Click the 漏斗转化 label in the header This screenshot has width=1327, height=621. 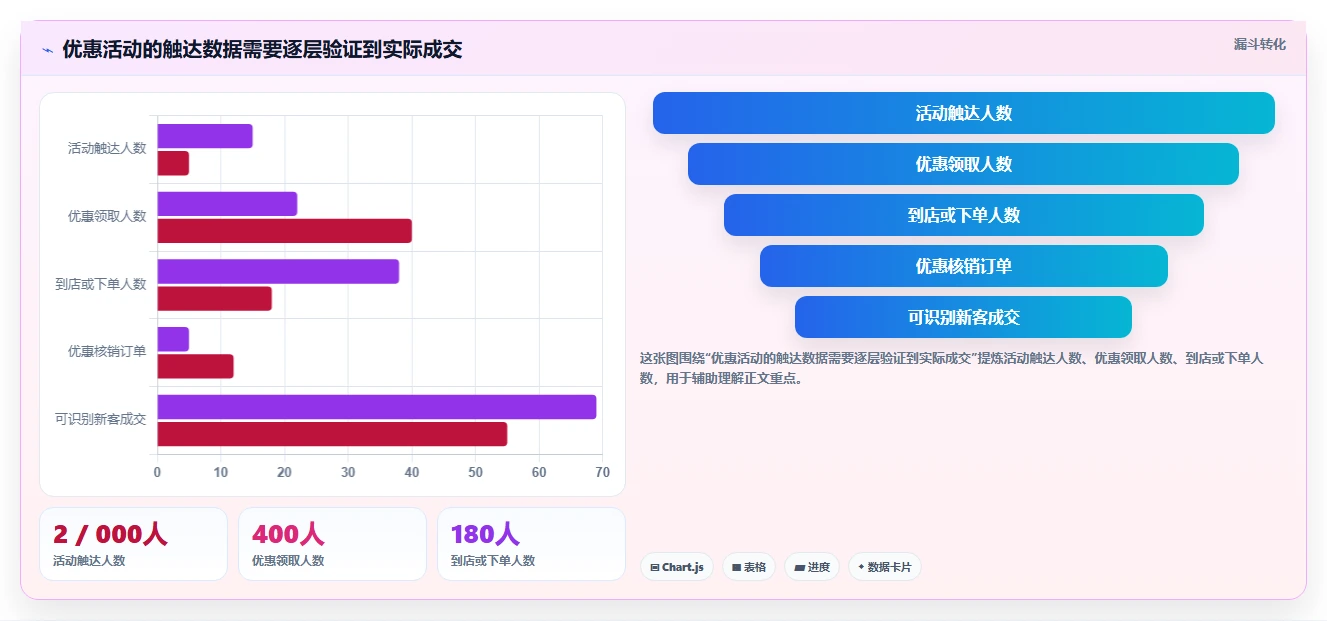tap(1259, 44)
